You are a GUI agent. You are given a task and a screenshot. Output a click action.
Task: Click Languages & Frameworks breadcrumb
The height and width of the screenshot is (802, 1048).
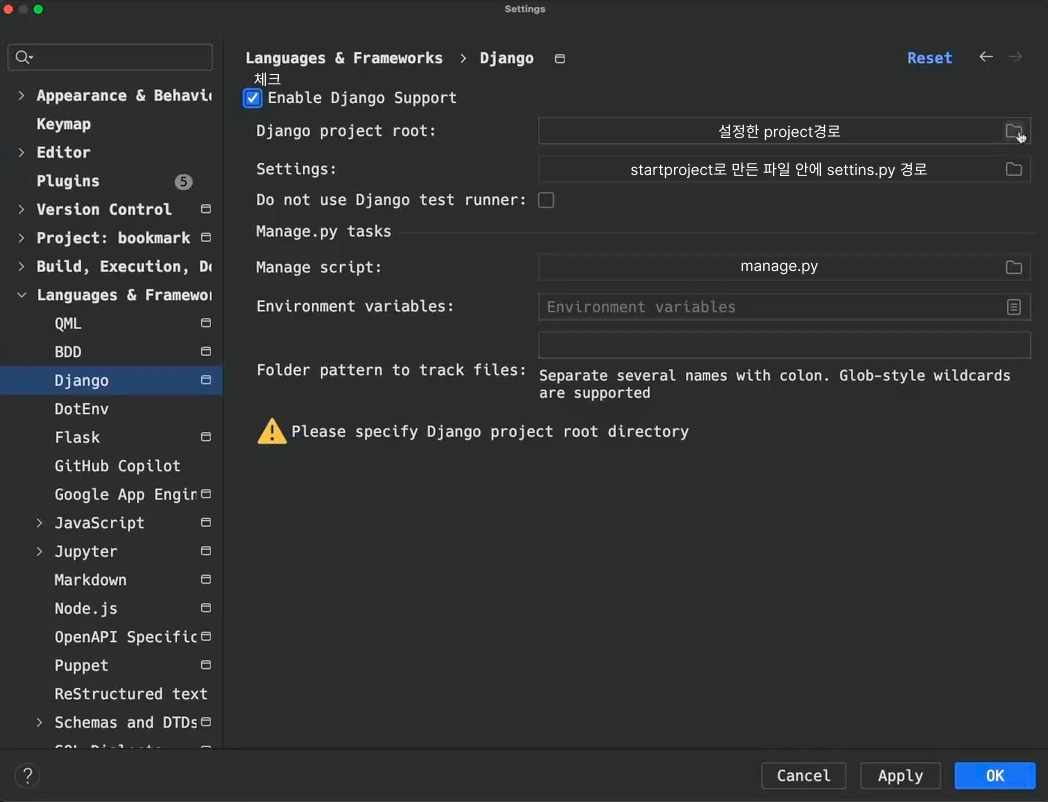(344, 58)
